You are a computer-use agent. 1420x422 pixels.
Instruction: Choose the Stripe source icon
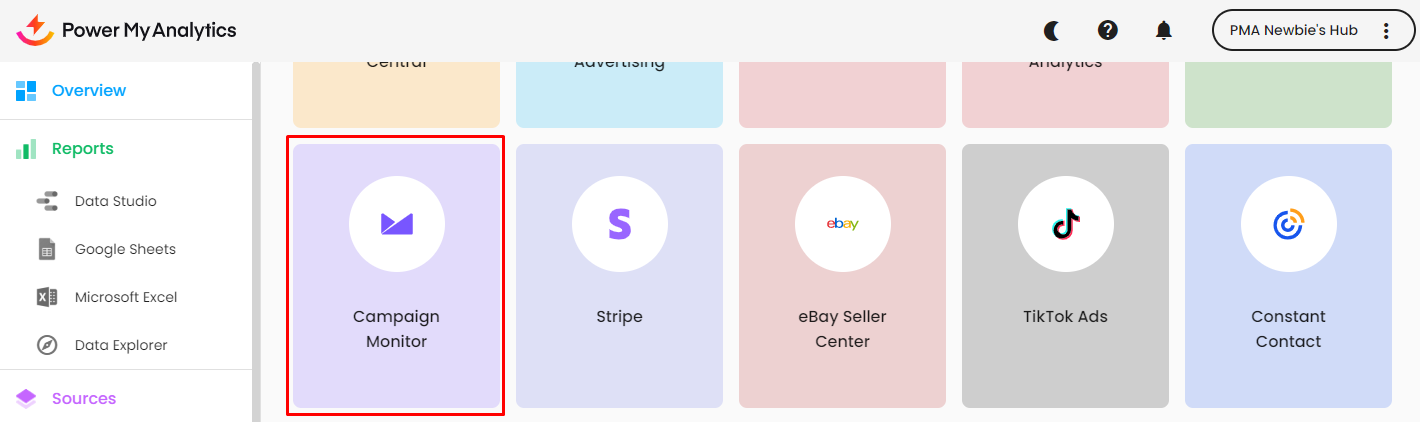[620, 224]
